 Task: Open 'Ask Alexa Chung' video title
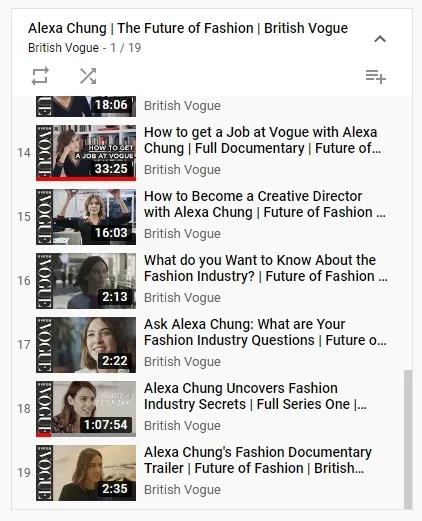(x=265, y=332)
